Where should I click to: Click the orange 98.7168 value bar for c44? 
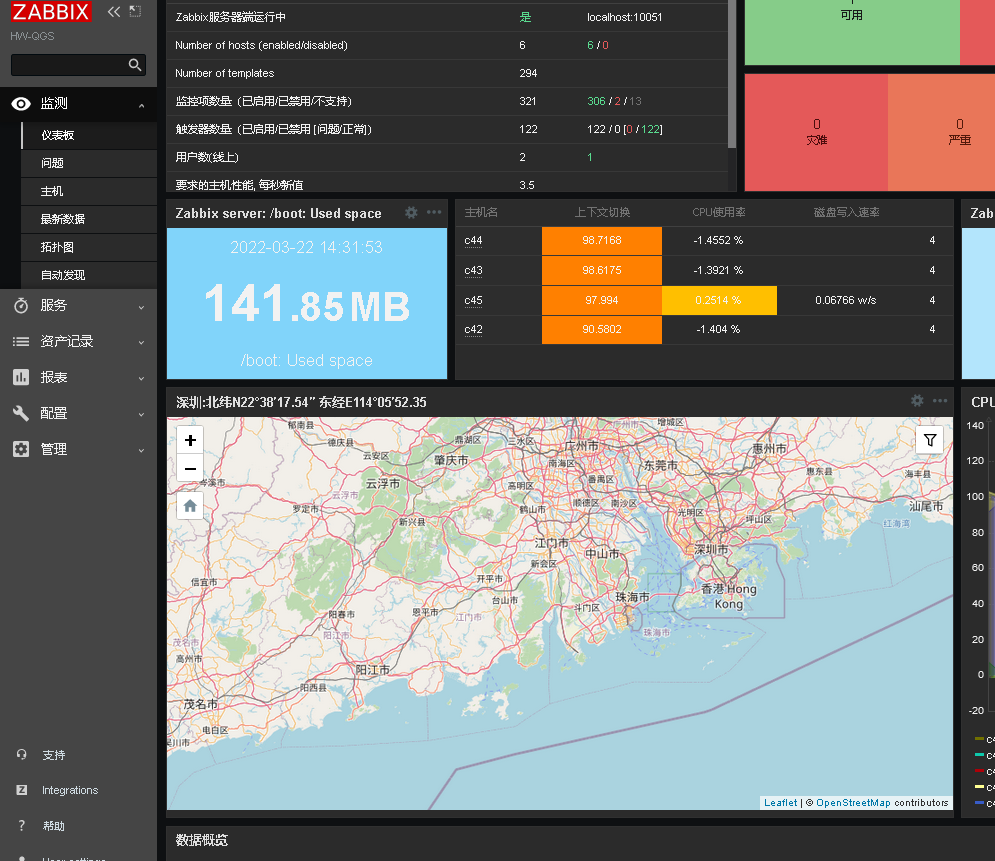(601, 241)
